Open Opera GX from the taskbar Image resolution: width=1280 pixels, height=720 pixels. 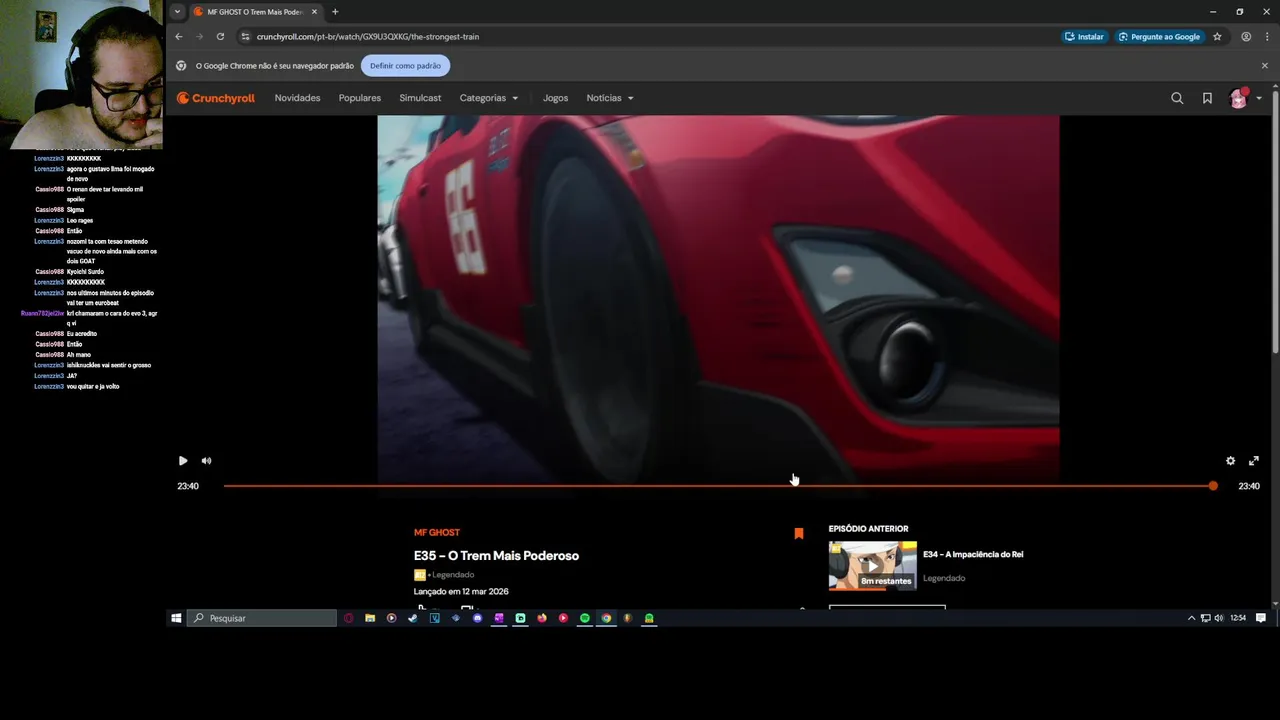[x=348, y=618]
